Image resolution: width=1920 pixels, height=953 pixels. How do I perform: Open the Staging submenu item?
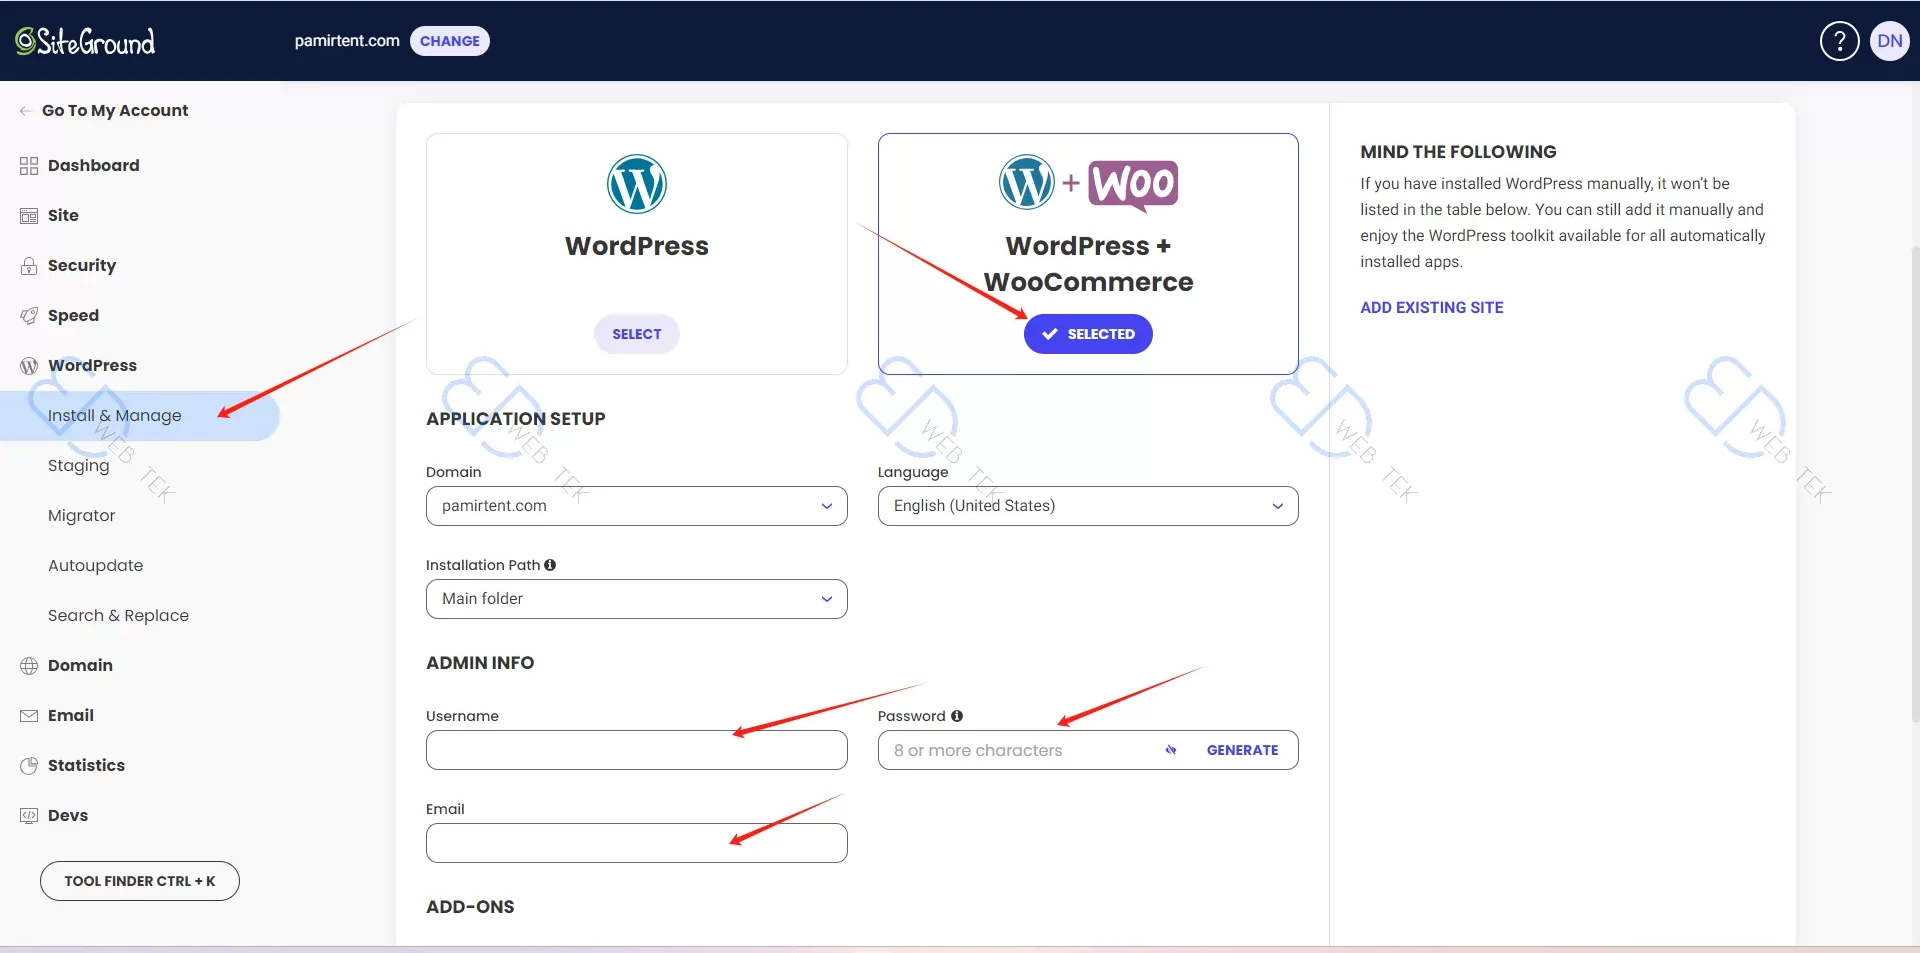[79, 466]
